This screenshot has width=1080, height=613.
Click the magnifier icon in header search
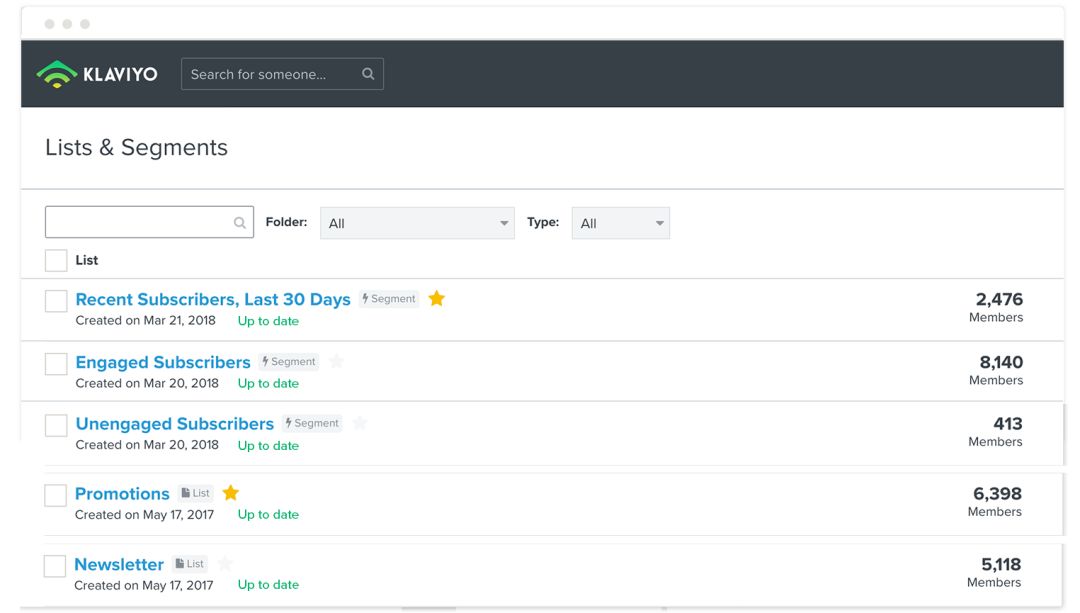click(x=368, y=74)
